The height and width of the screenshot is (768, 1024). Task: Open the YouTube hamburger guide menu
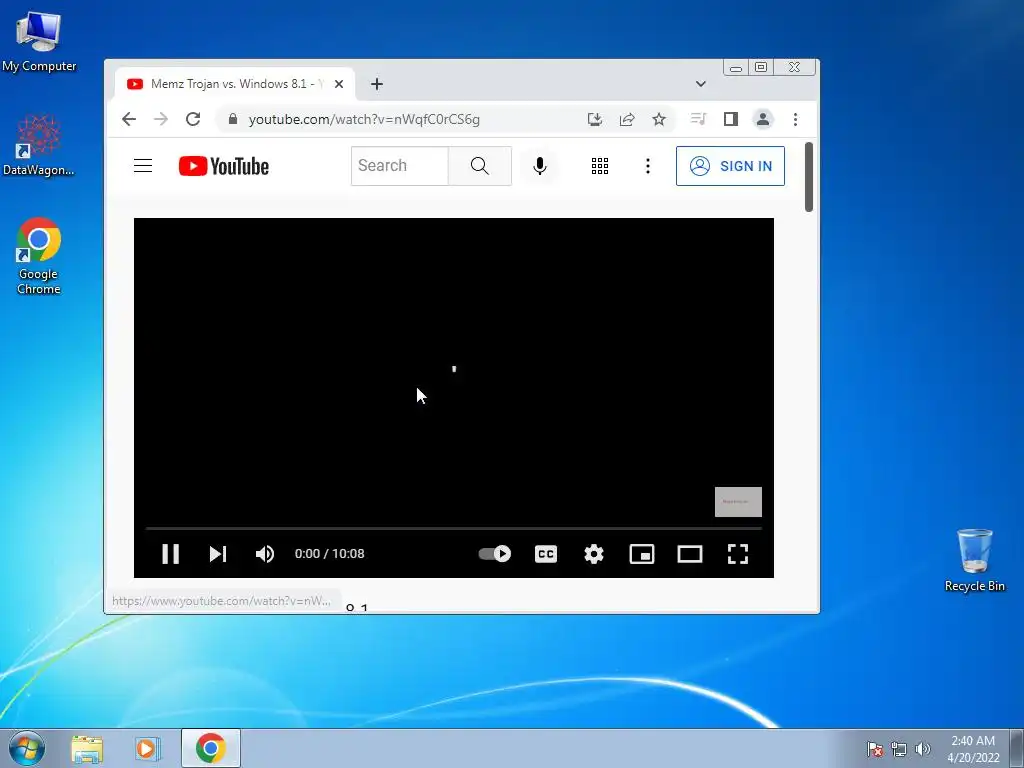[x=143, y=166]
